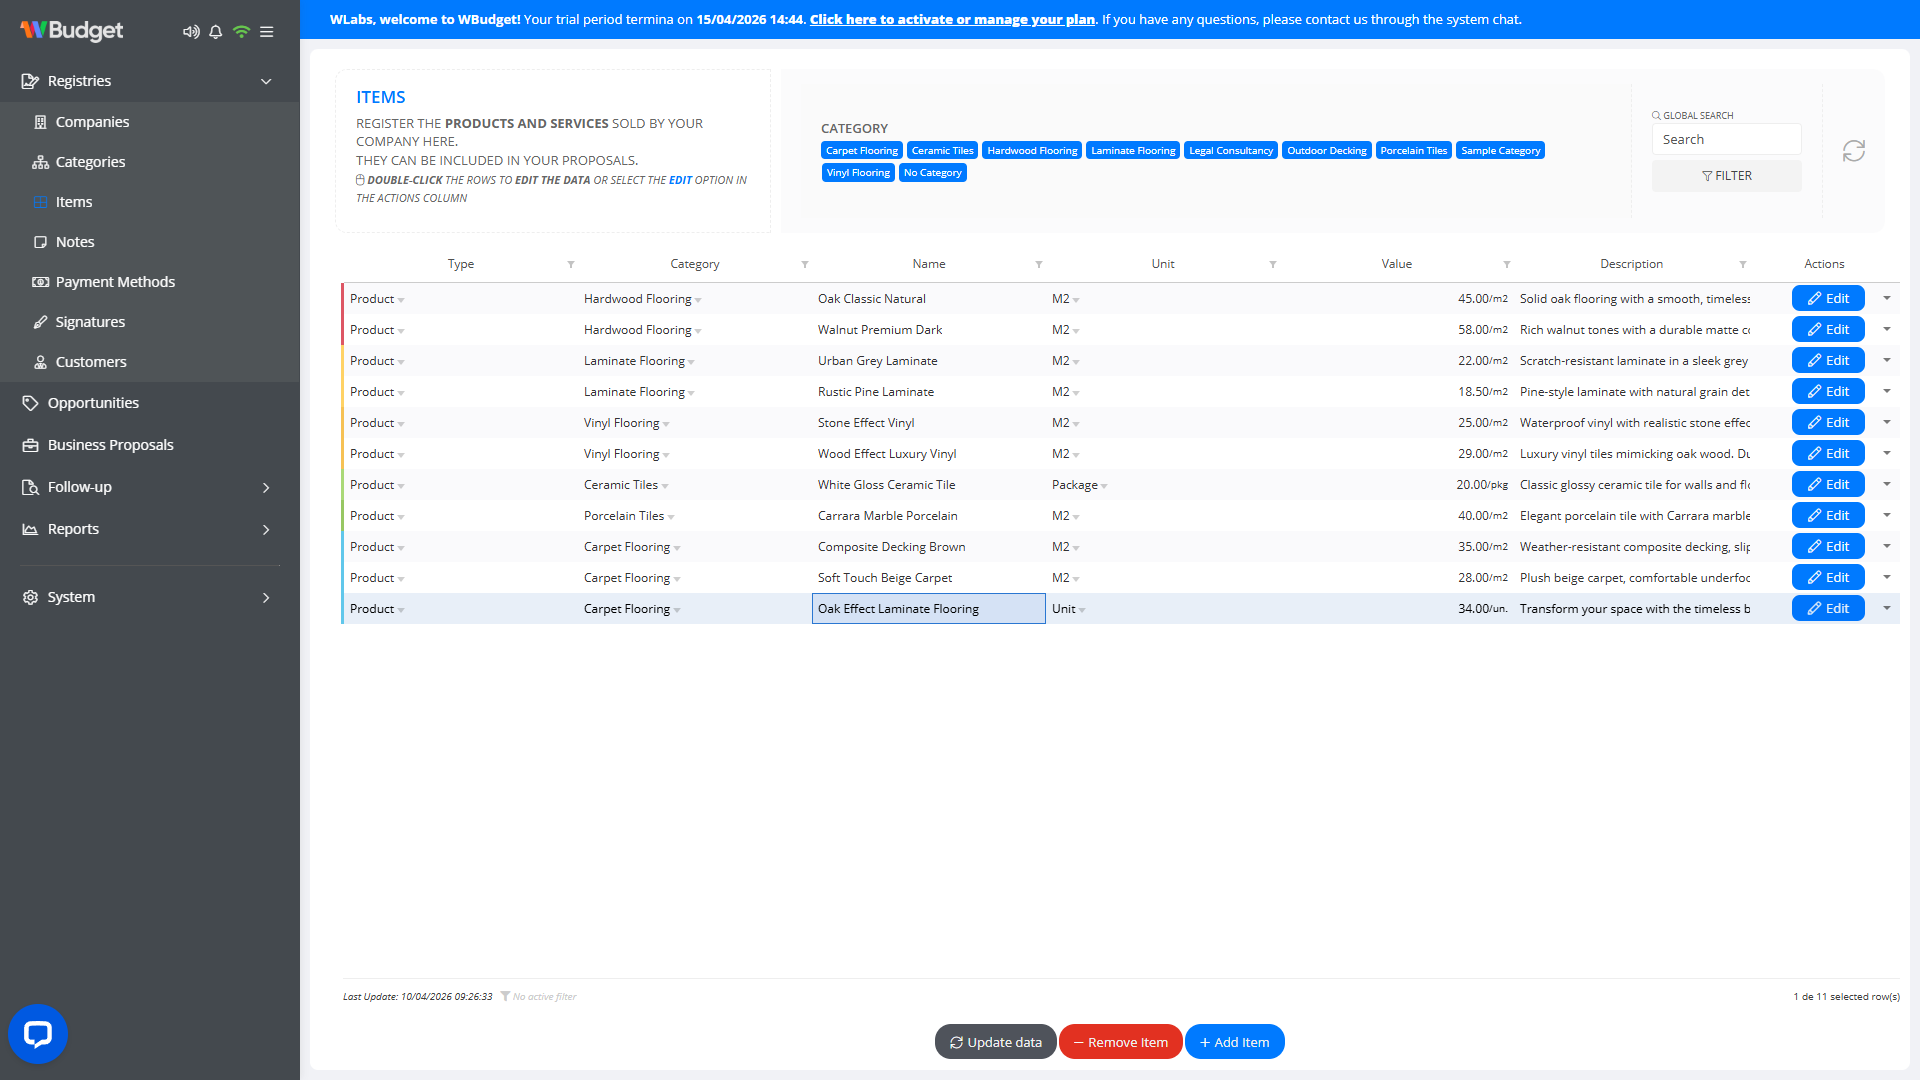Click the Name column filter funnel icon

[x=1039, y=265]
